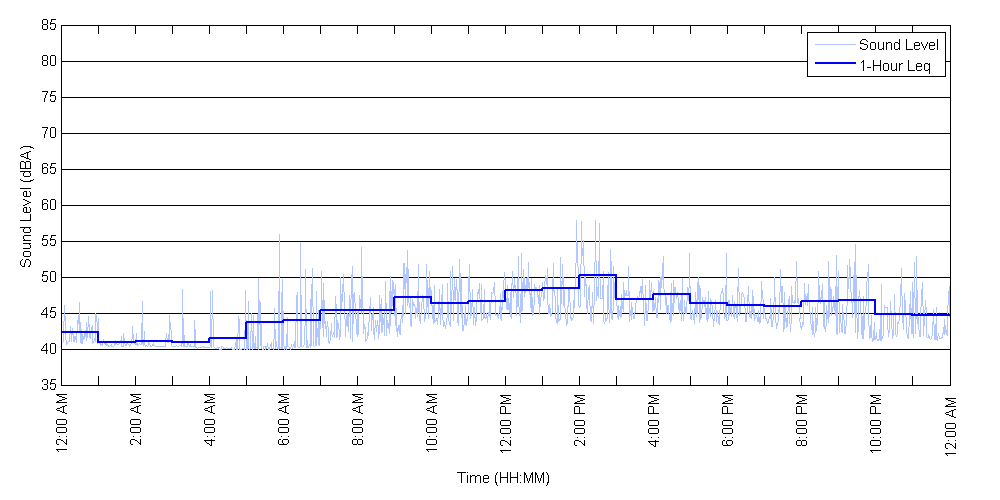Viewport: 1000px width, 500px height.
Task: Click the light blue legend line sample
Action: (x=833, y=44)
